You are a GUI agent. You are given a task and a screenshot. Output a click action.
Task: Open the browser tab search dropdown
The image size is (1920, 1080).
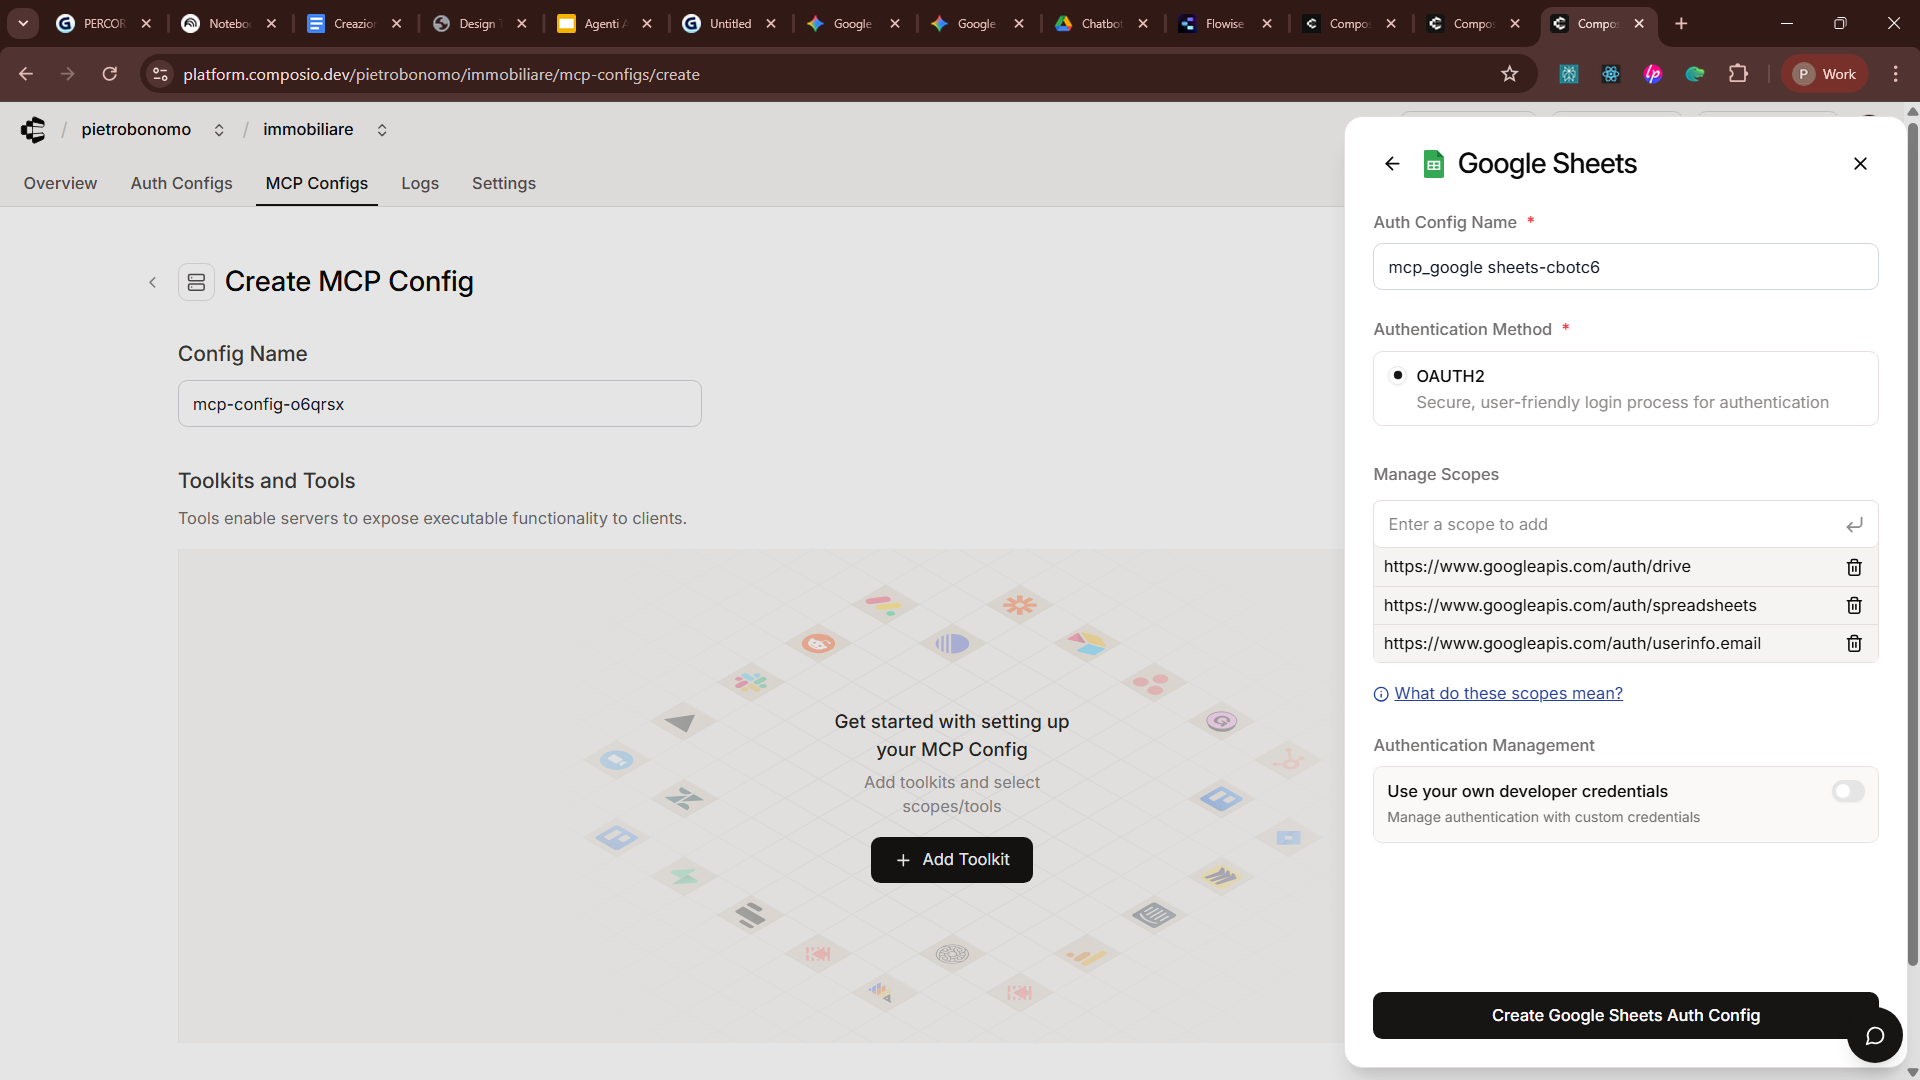click(23, 23)
